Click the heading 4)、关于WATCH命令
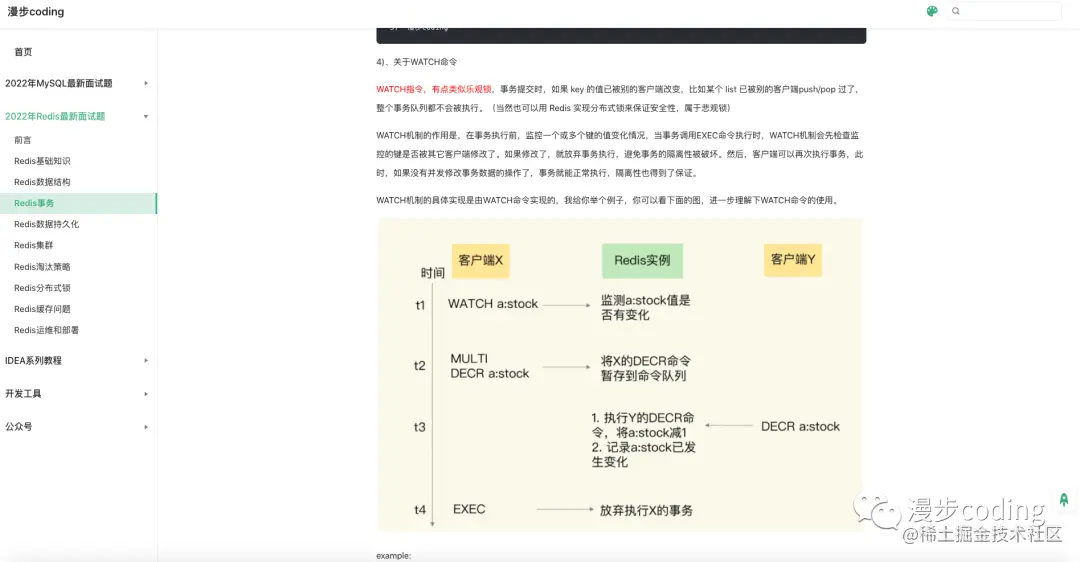 click(416, 62)
